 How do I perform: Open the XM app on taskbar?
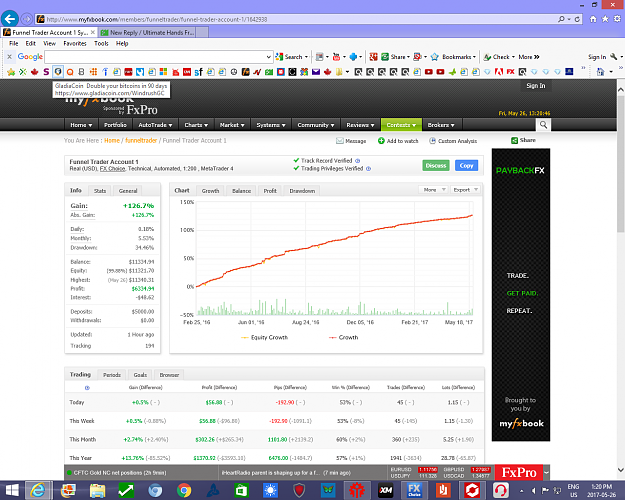point(385,490)
